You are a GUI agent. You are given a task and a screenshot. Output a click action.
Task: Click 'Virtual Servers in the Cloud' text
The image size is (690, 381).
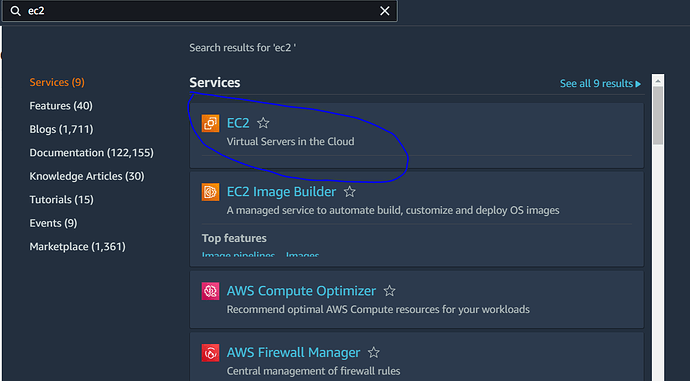(x=290, y=142)
